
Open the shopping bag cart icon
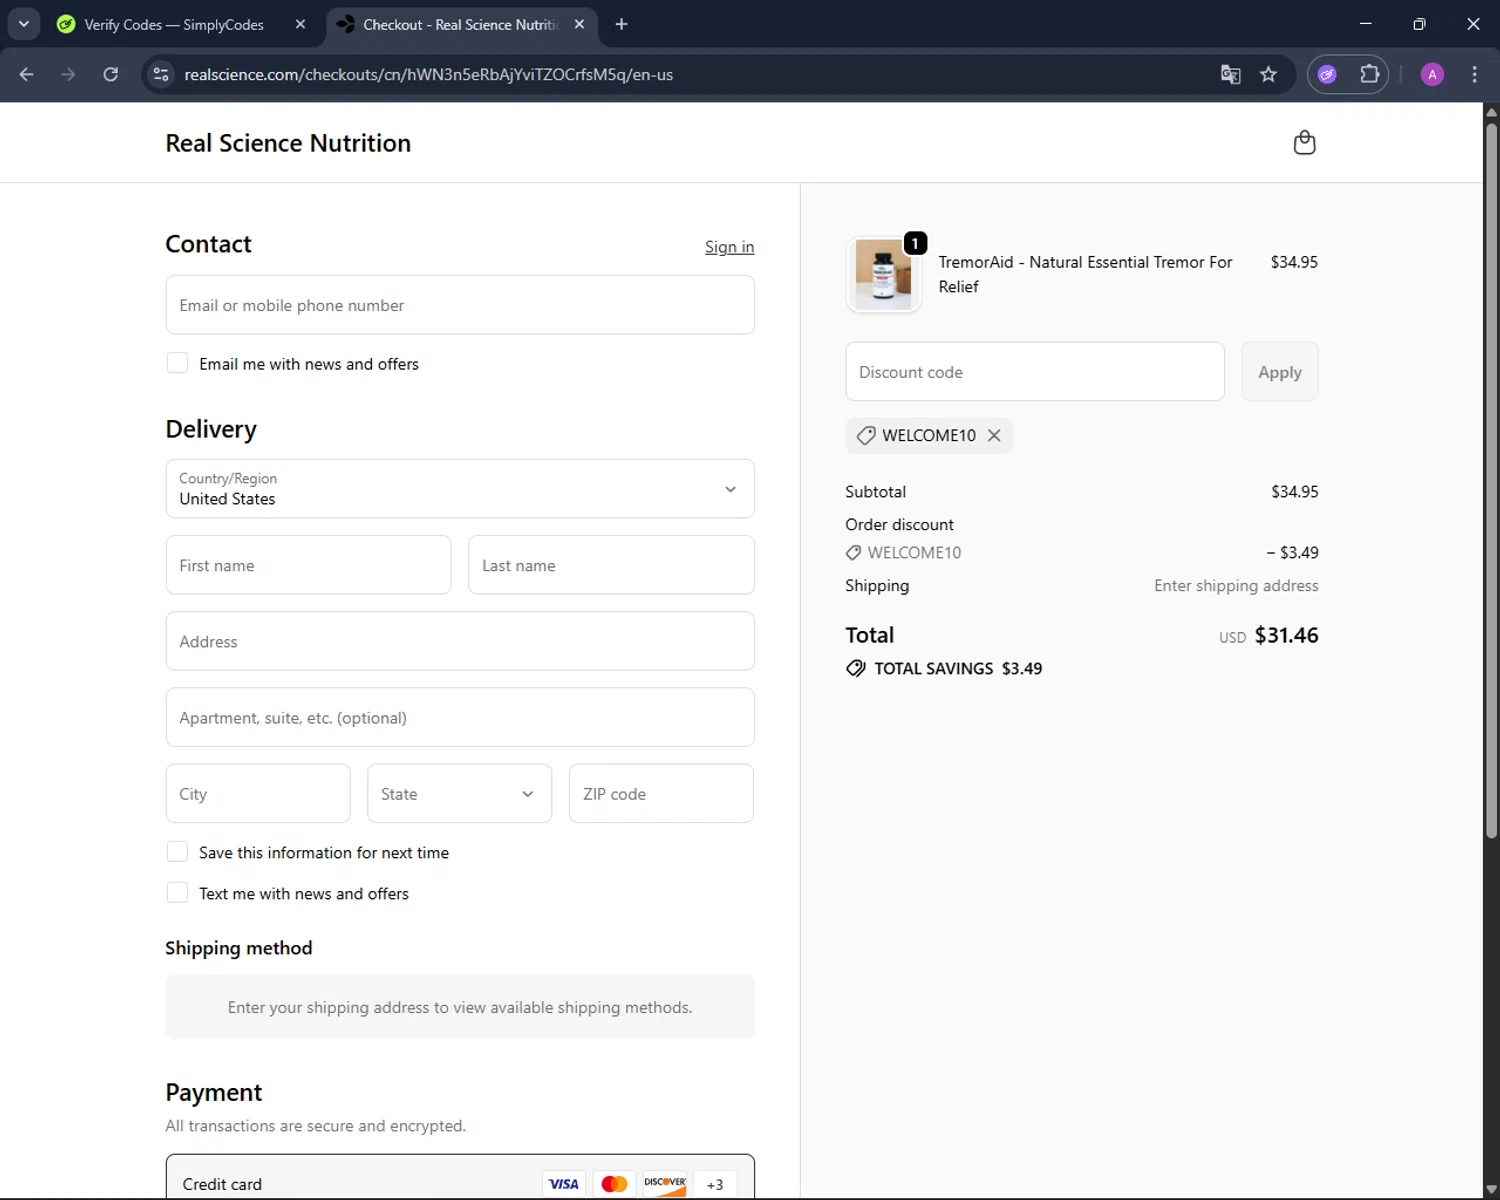click(1304, 143)
